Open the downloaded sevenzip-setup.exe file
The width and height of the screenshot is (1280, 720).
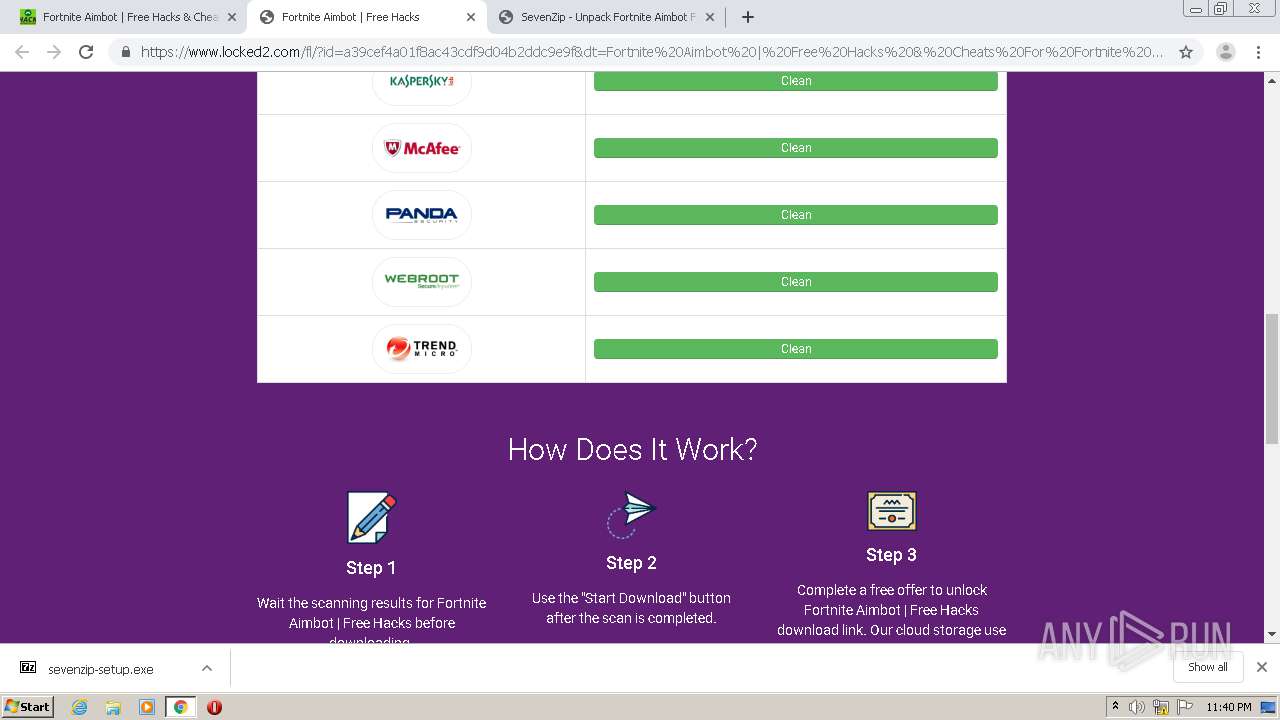pos(100,669)
